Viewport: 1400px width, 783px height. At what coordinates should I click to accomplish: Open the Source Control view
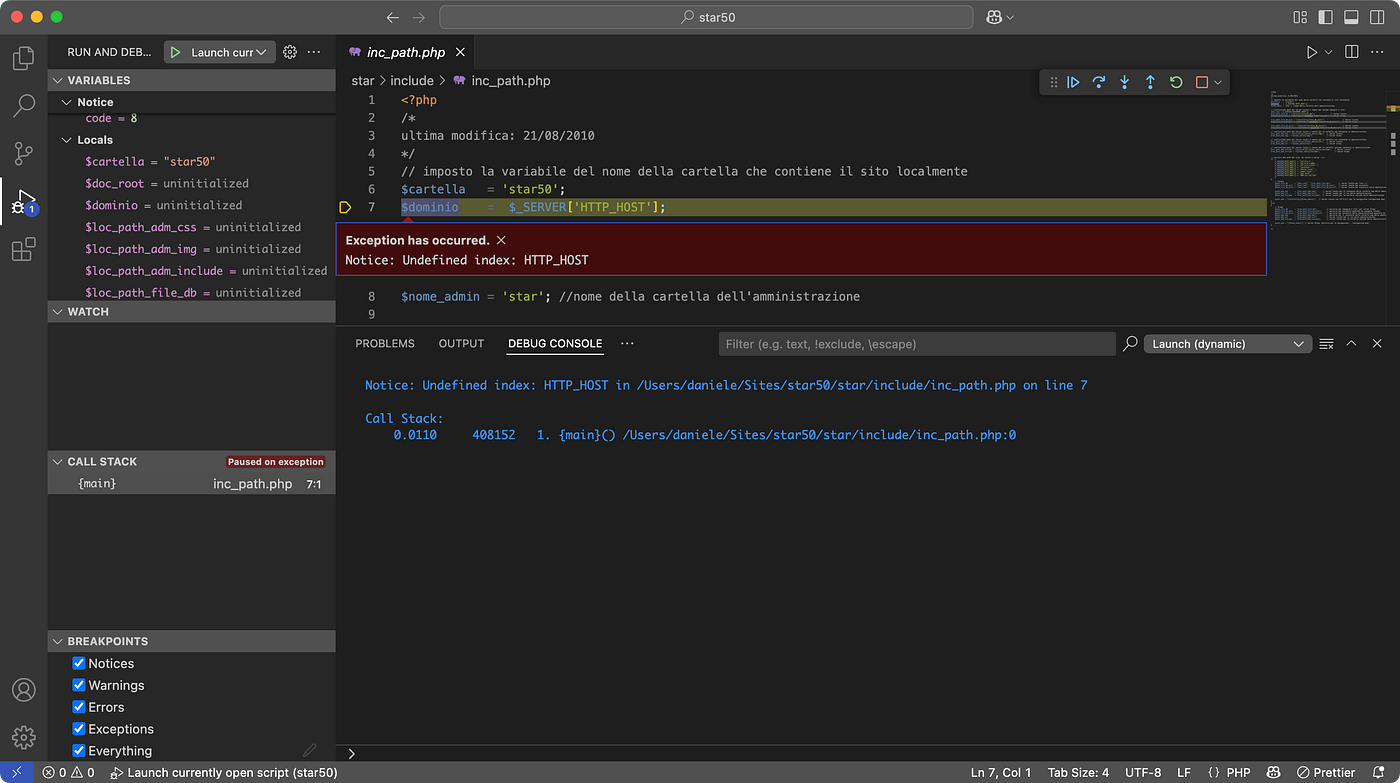pyautogui.click(x=24, y=153)
